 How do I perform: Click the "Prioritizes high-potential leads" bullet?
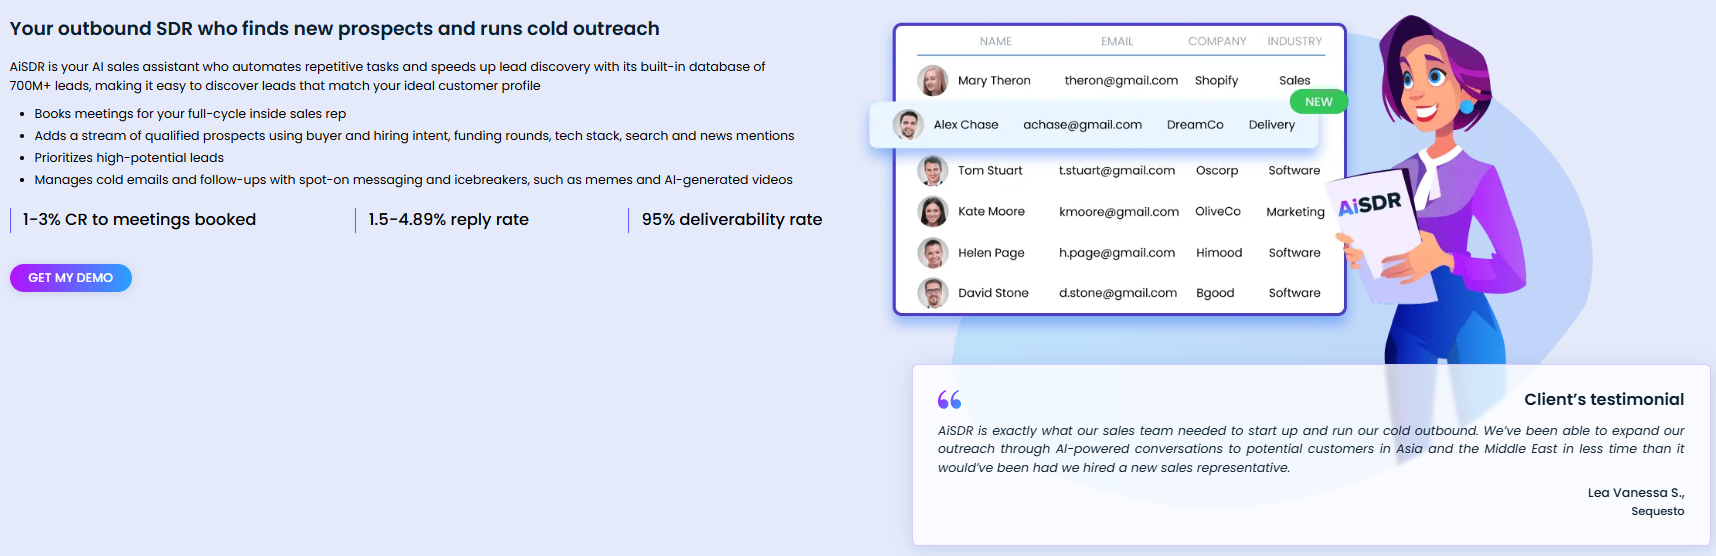(x=129, y=158)
